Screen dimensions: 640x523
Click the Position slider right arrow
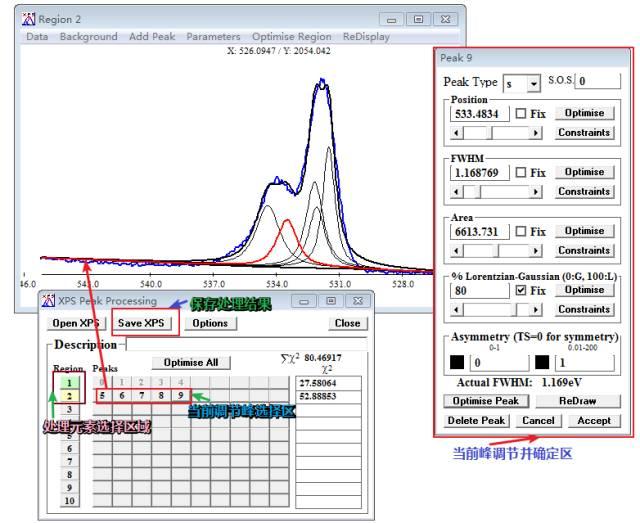(x=536, y=133)
